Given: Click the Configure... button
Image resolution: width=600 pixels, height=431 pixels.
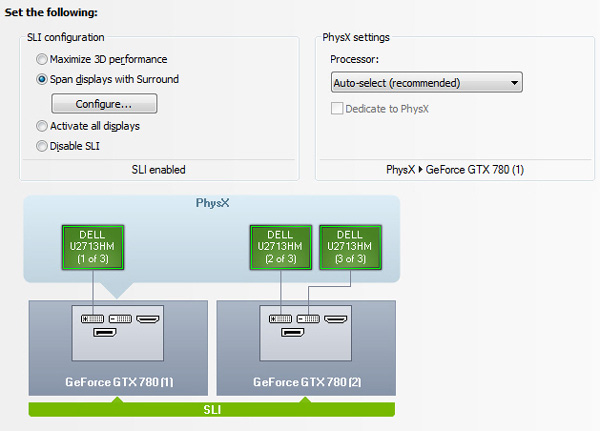Looking at the screenshot, I should [x=104, y=103].
